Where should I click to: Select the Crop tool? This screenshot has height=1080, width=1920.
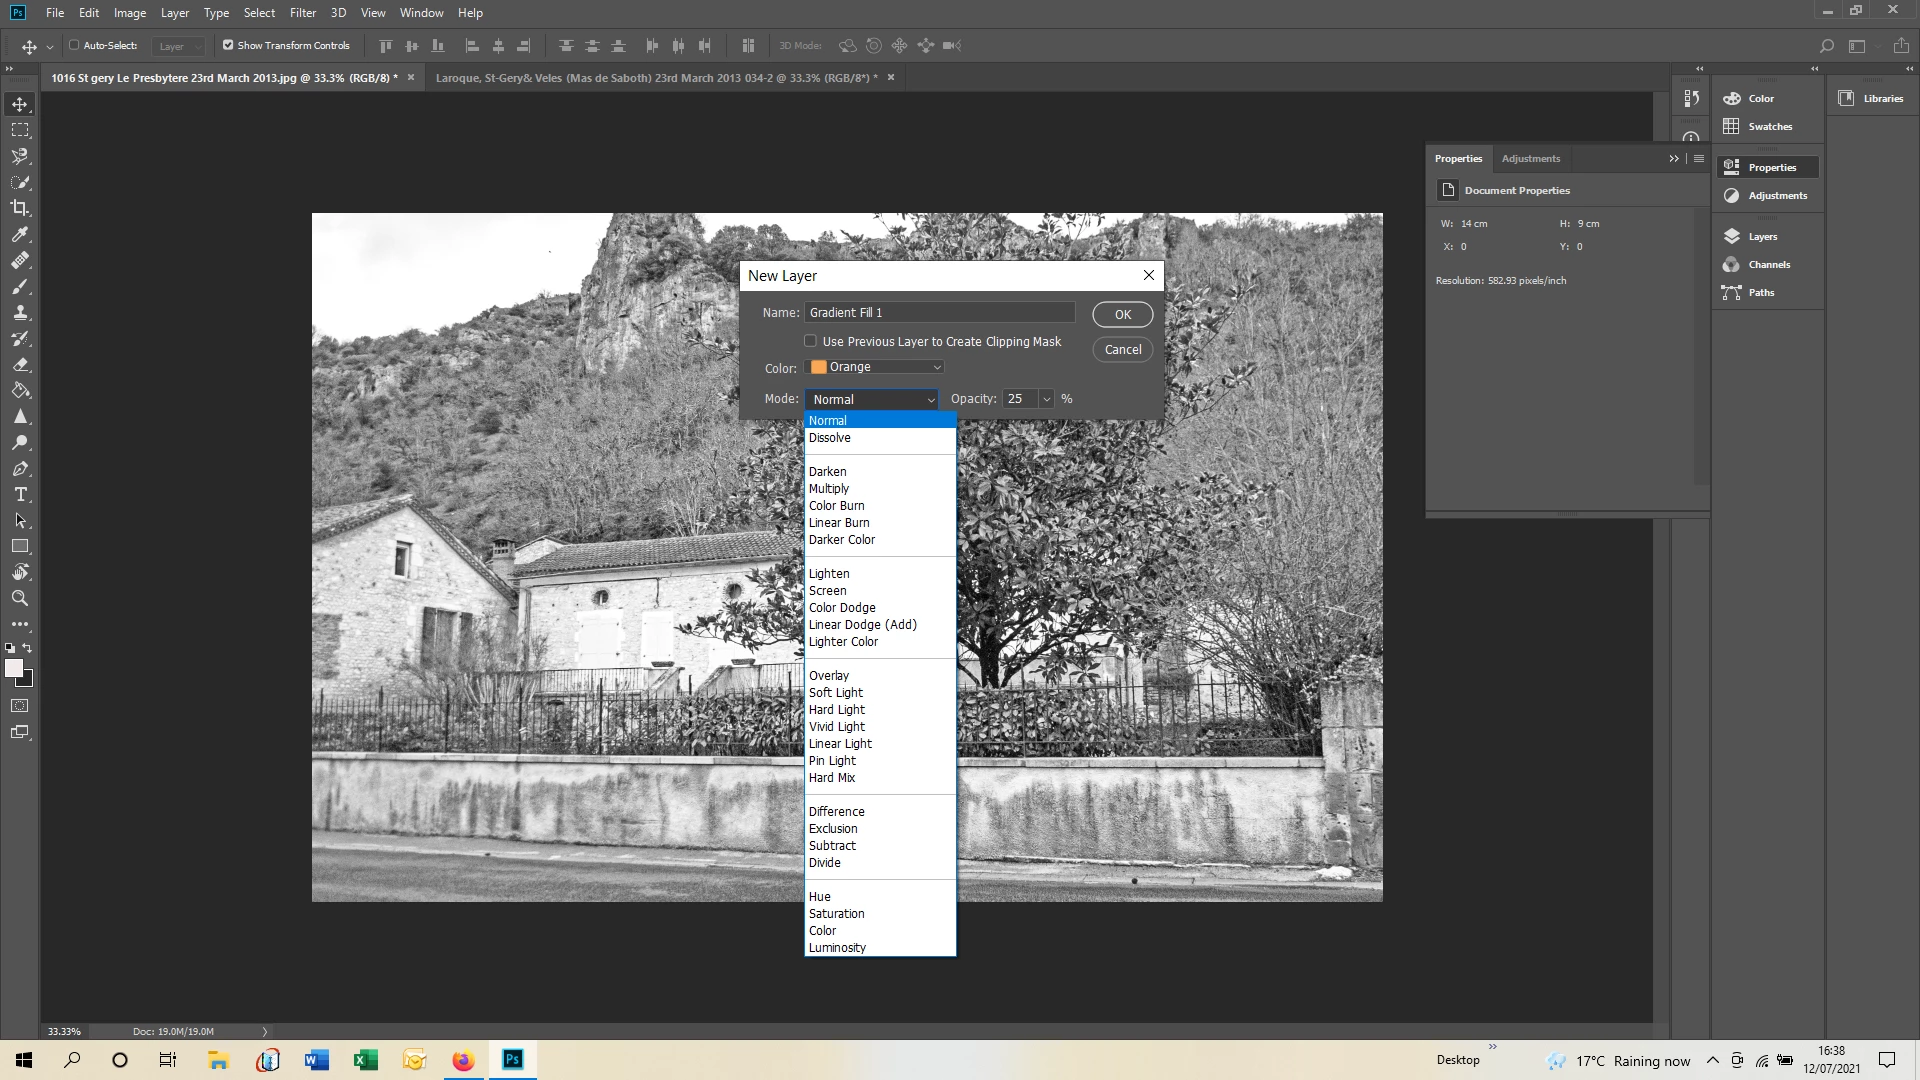coord(20,208)
